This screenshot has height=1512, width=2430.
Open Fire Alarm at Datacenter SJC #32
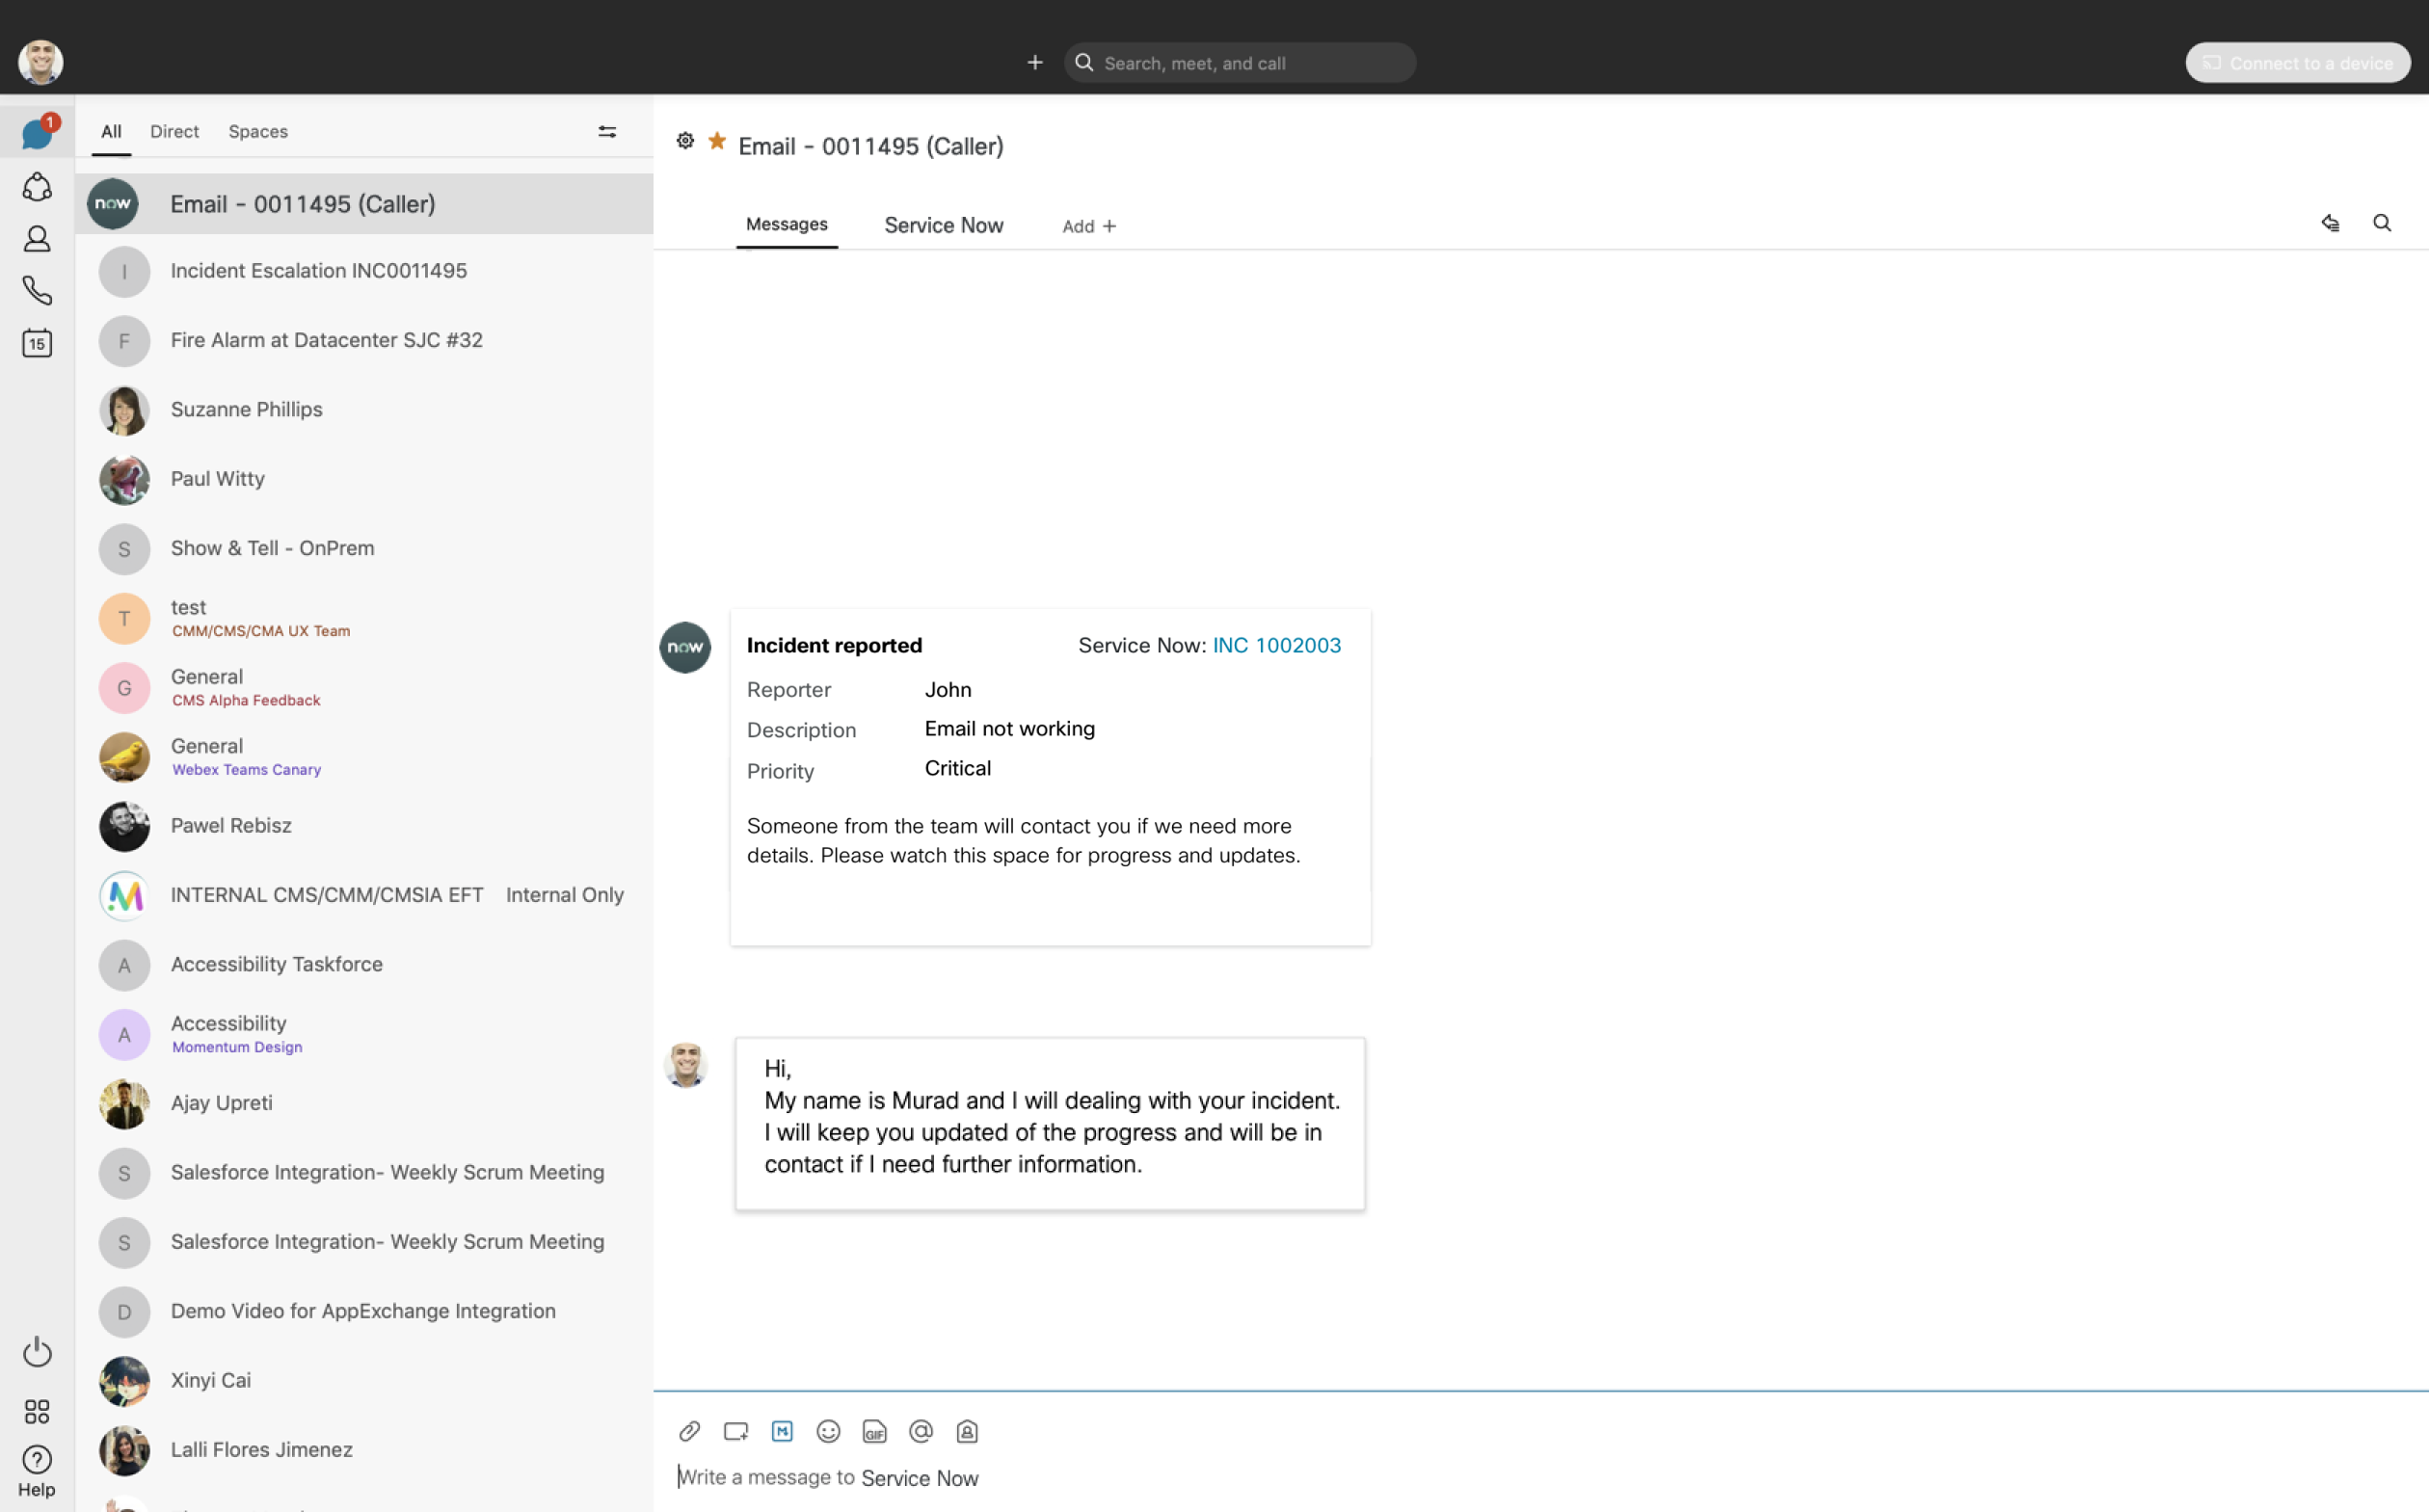pyautogui.click(x=364, y=341)
